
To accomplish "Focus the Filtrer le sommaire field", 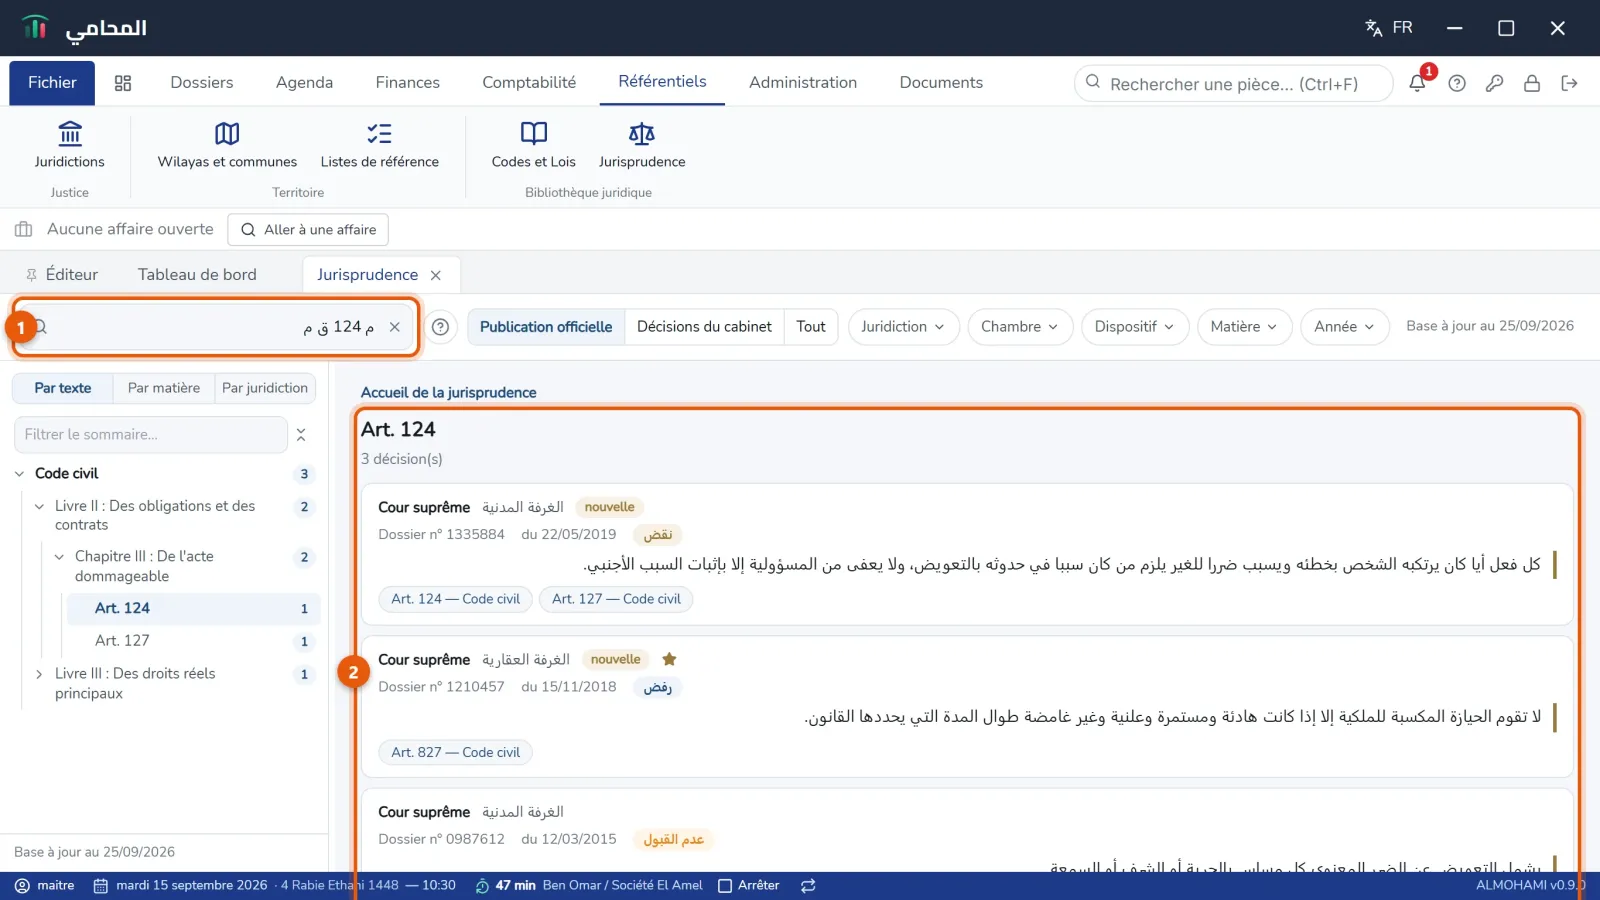I will (150, 435).
